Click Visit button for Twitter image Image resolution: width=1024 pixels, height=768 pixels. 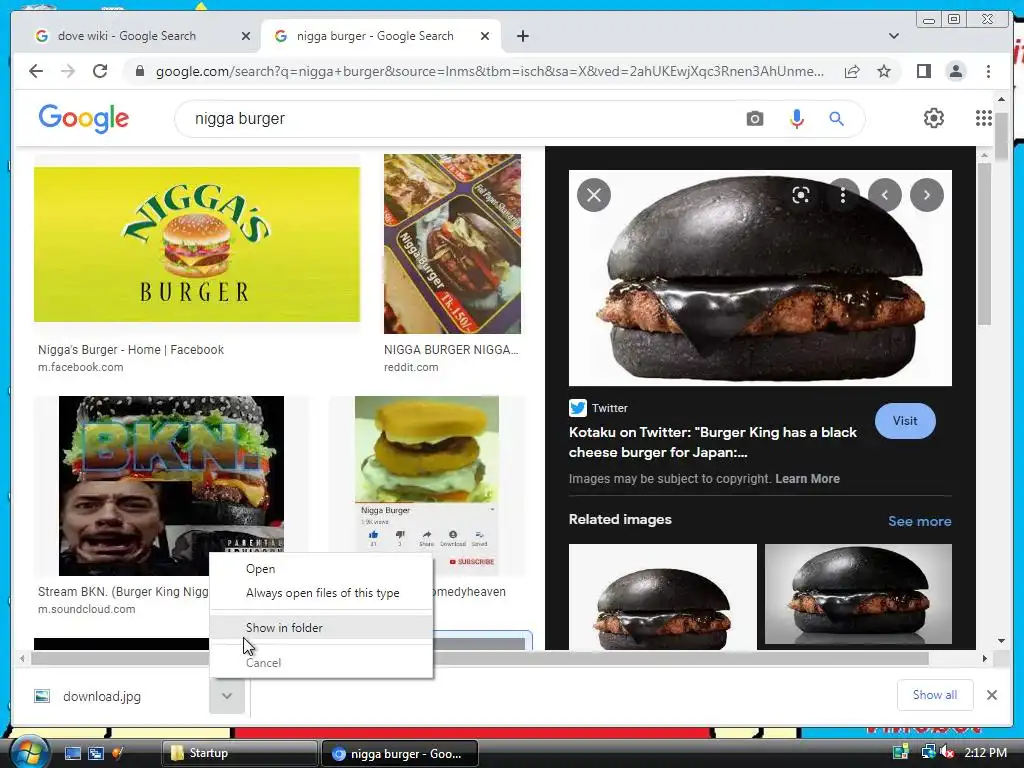click(x=904, y=421)
